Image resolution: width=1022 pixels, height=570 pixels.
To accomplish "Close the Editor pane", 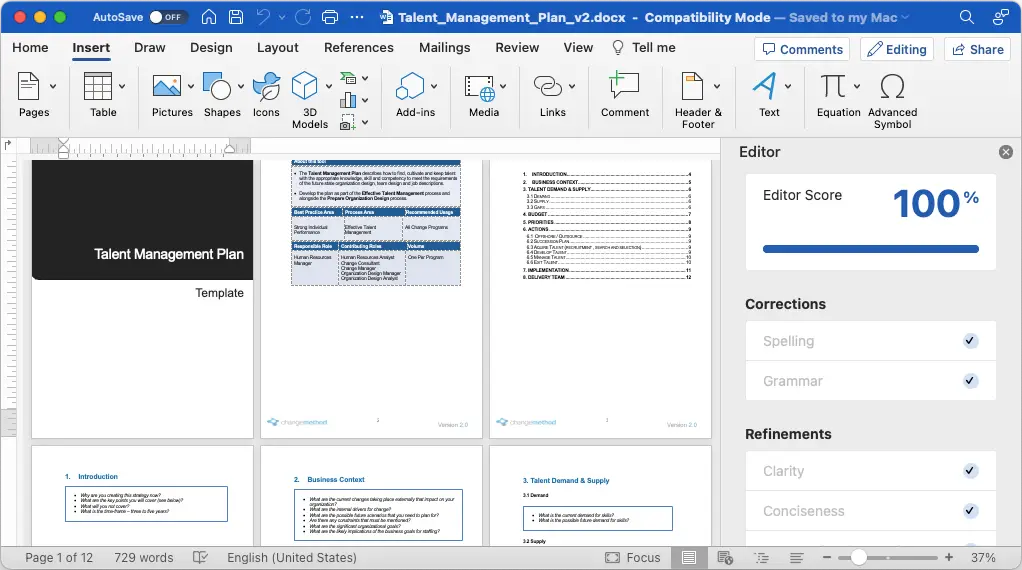I will tap(1006, 152).
